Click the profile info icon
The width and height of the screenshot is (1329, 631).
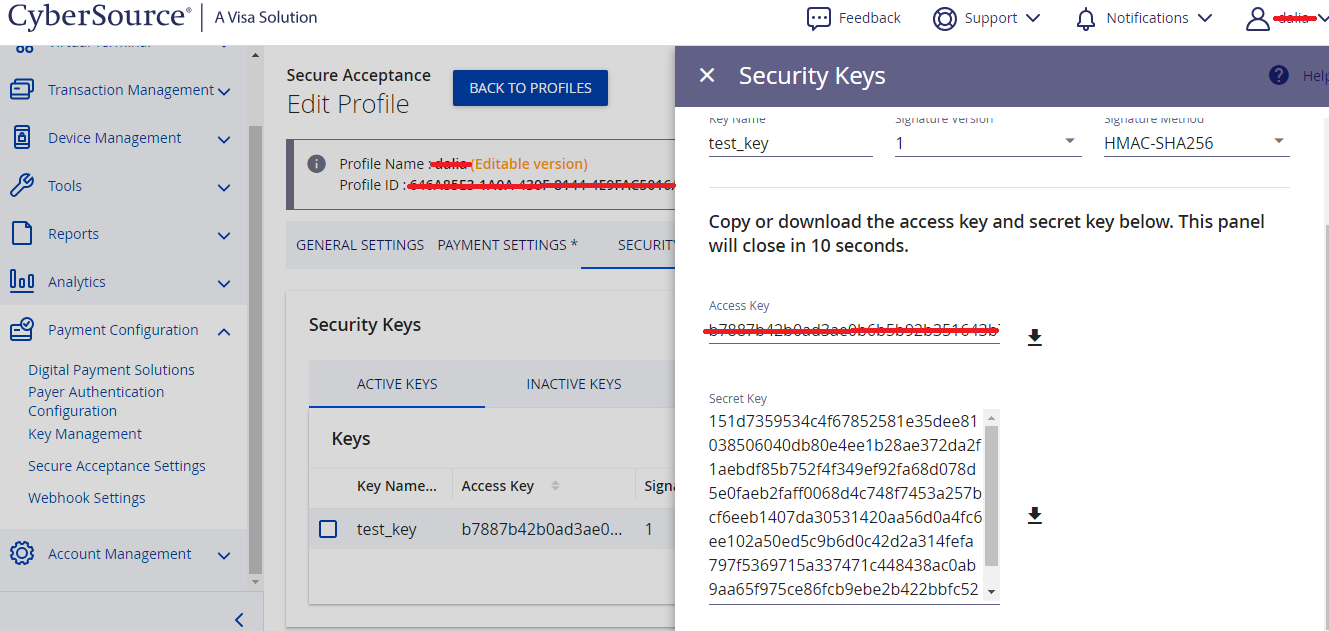pos(316,164)
